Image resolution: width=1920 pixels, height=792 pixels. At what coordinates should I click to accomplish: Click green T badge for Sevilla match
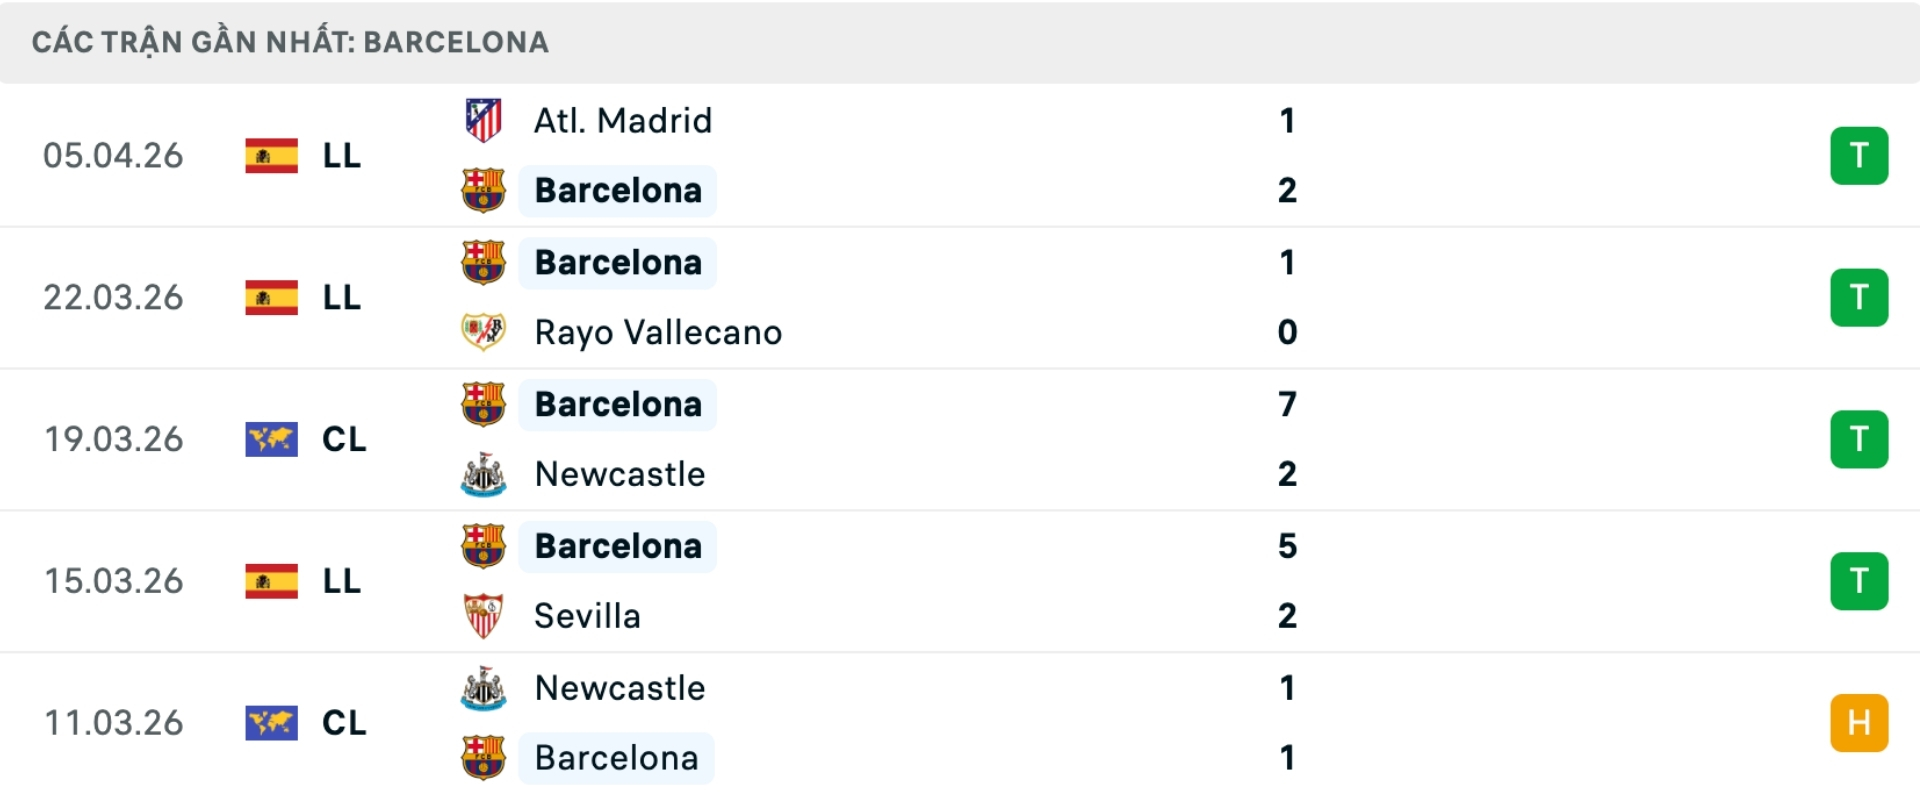click(x=1858, y=581)
